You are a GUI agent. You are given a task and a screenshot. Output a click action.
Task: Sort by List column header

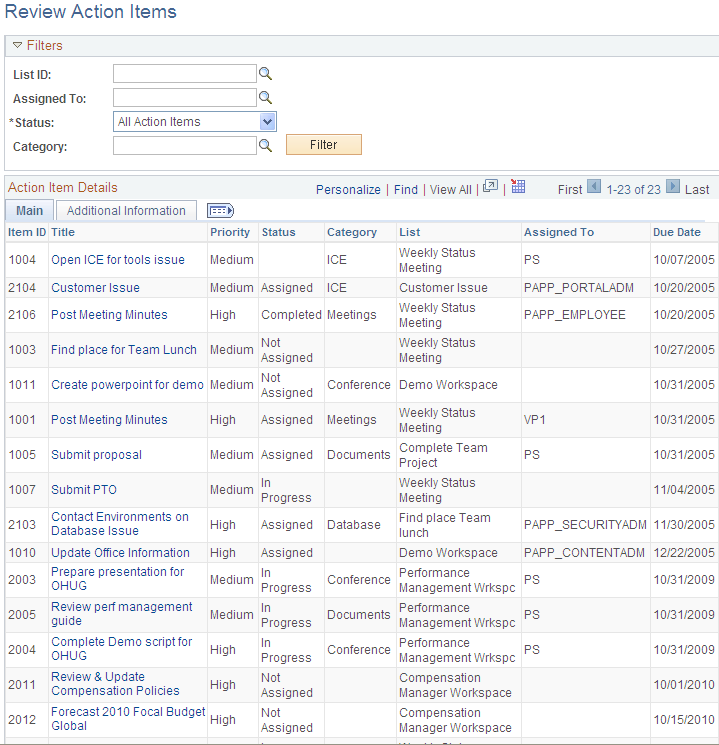tap(410, 232)
